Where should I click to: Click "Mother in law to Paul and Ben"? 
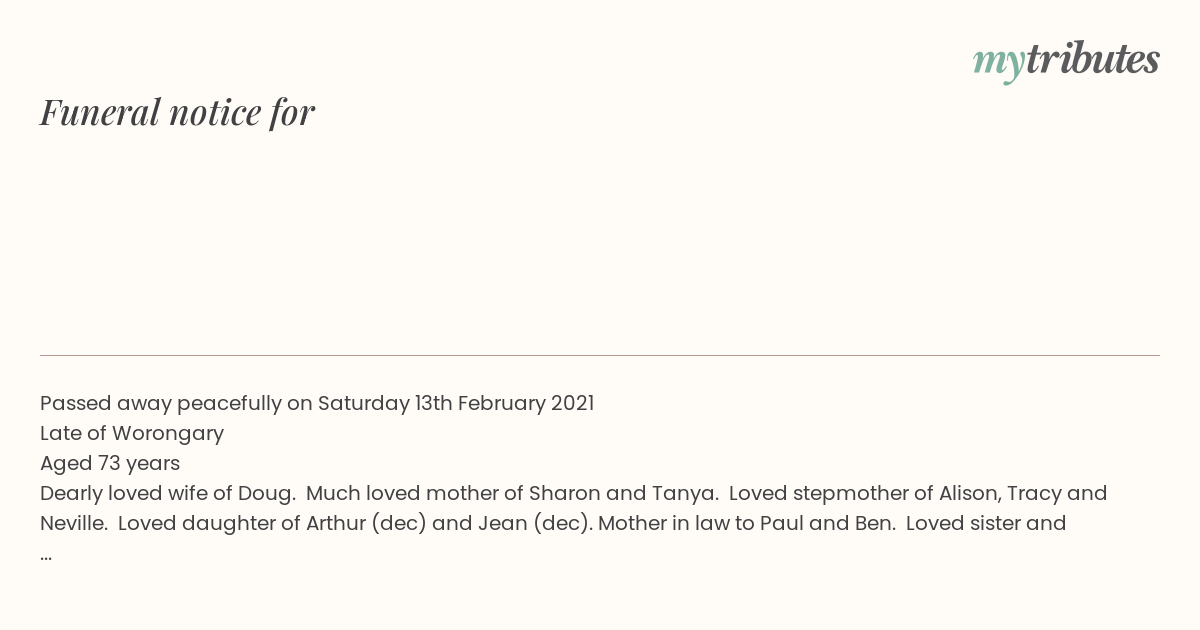pyautogui.click(x=750, y=523)
